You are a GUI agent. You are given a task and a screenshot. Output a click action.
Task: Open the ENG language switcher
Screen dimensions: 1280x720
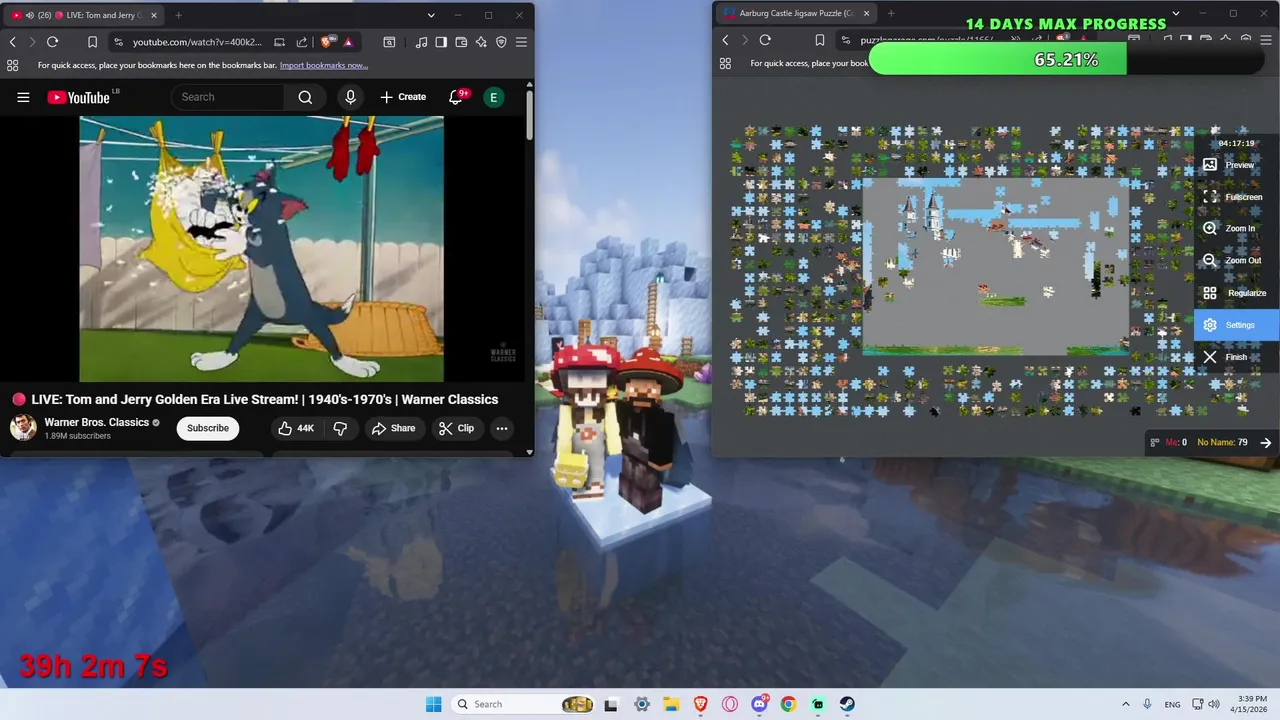click(x=1172, y=704)
